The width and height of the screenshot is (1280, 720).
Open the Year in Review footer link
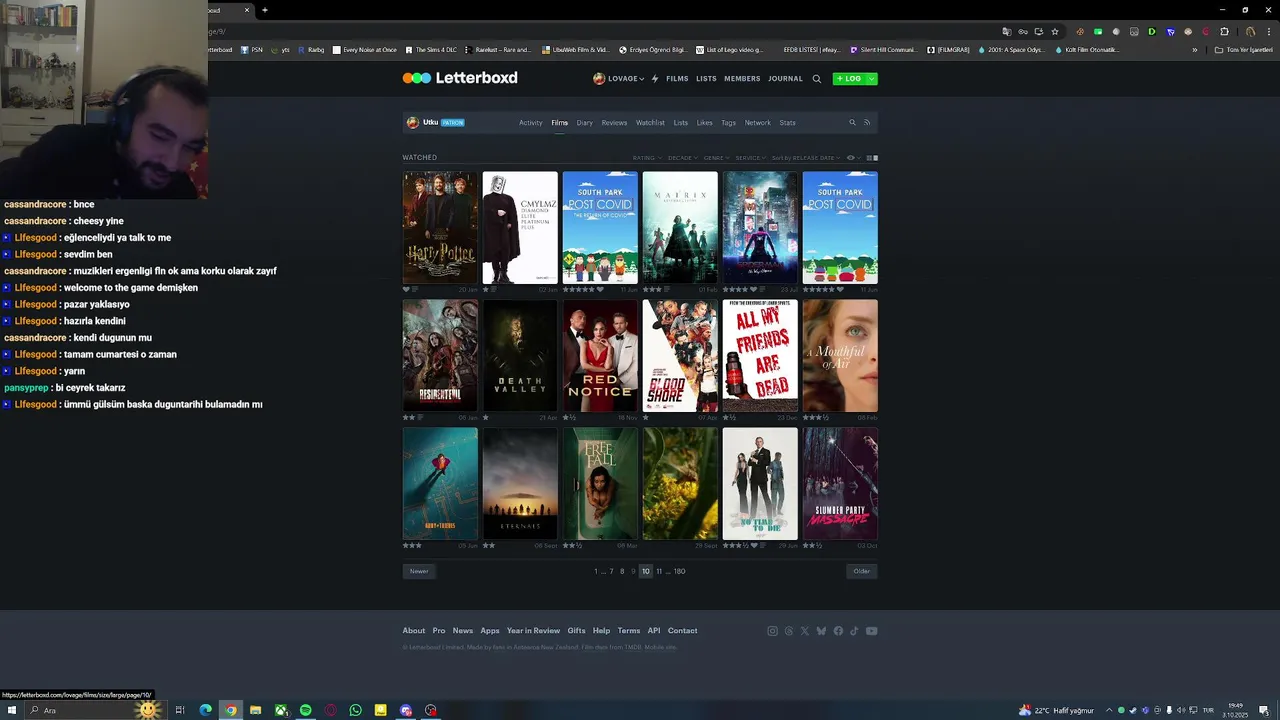click(533, 631)
